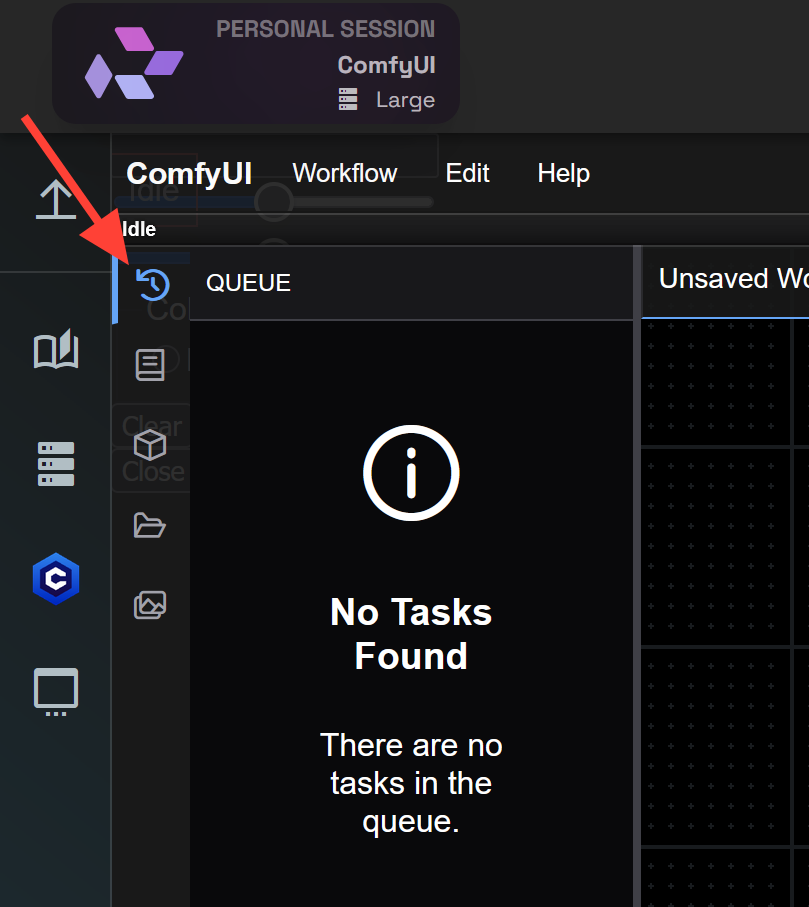The width and height of the screenshot is (809, 907).
Task: Click the server icon beside Large
Action: (348, 99)
